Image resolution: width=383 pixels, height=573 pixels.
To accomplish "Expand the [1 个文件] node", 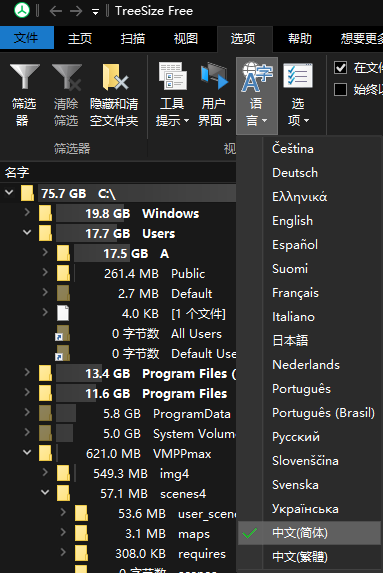I will click(x=45, y=312).
